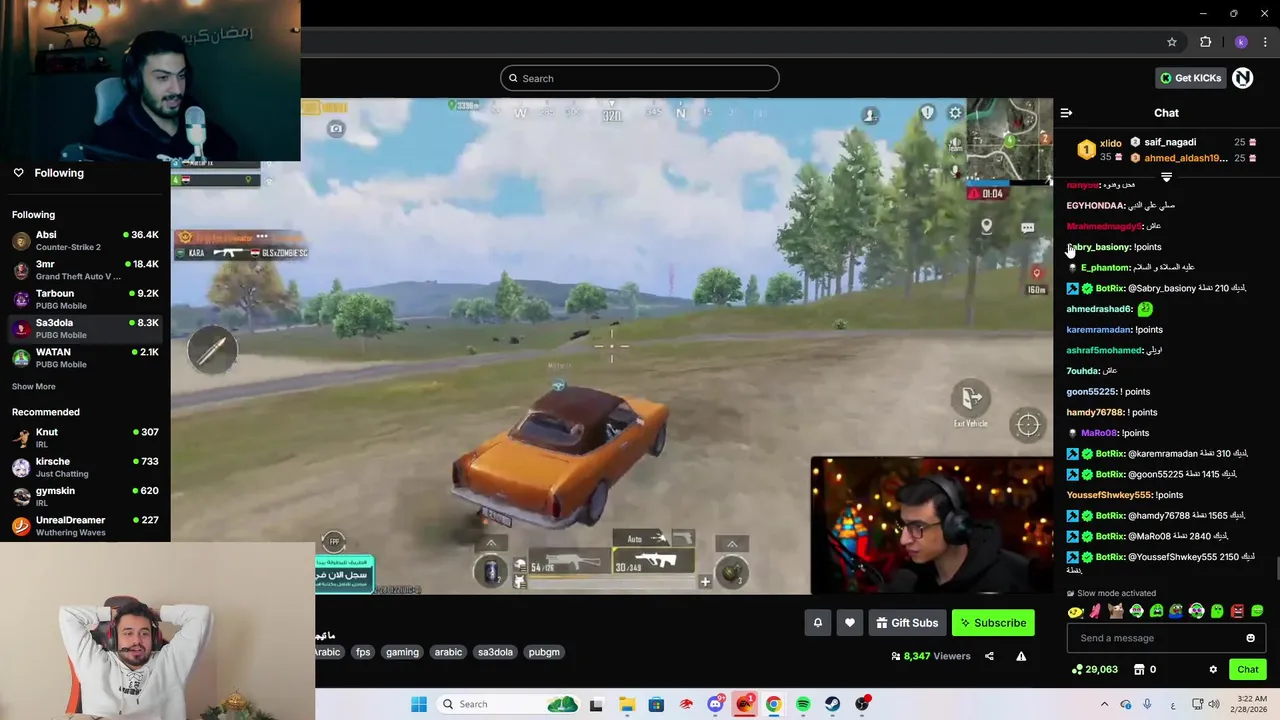The width and height of the screenshot is (1280, 720).
Task: Open the Absi channel in the Following list
Action: click(85, 240)
